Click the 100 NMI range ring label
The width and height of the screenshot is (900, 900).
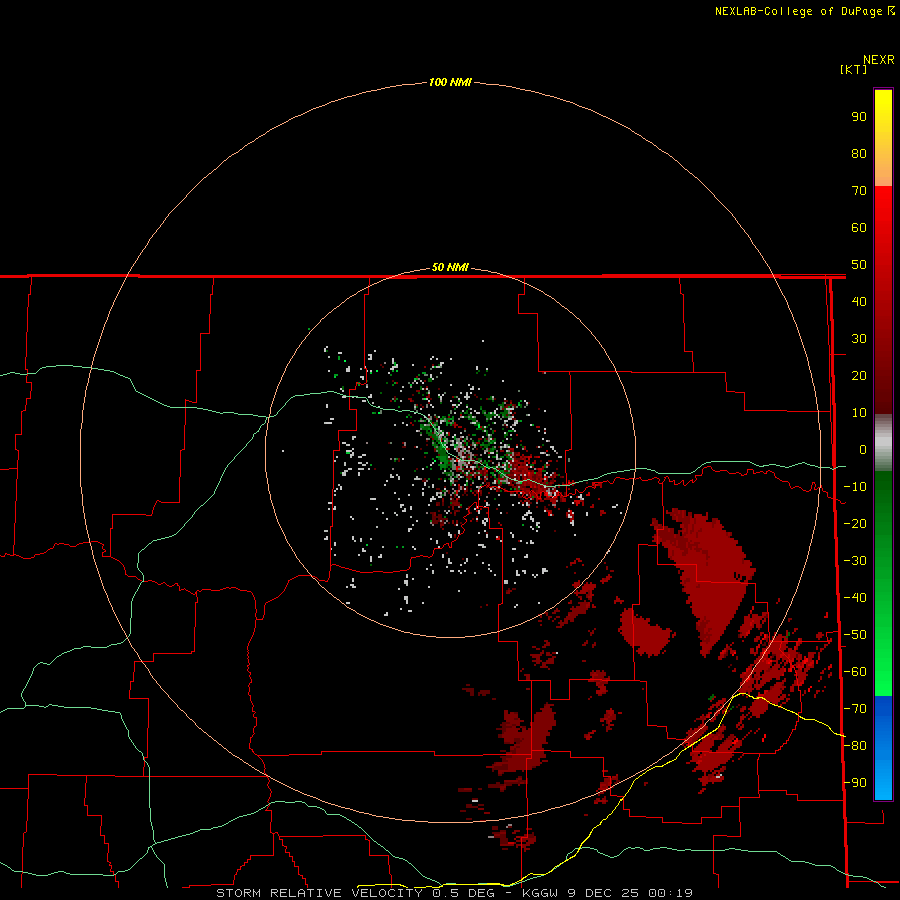[x=449, y=82]
